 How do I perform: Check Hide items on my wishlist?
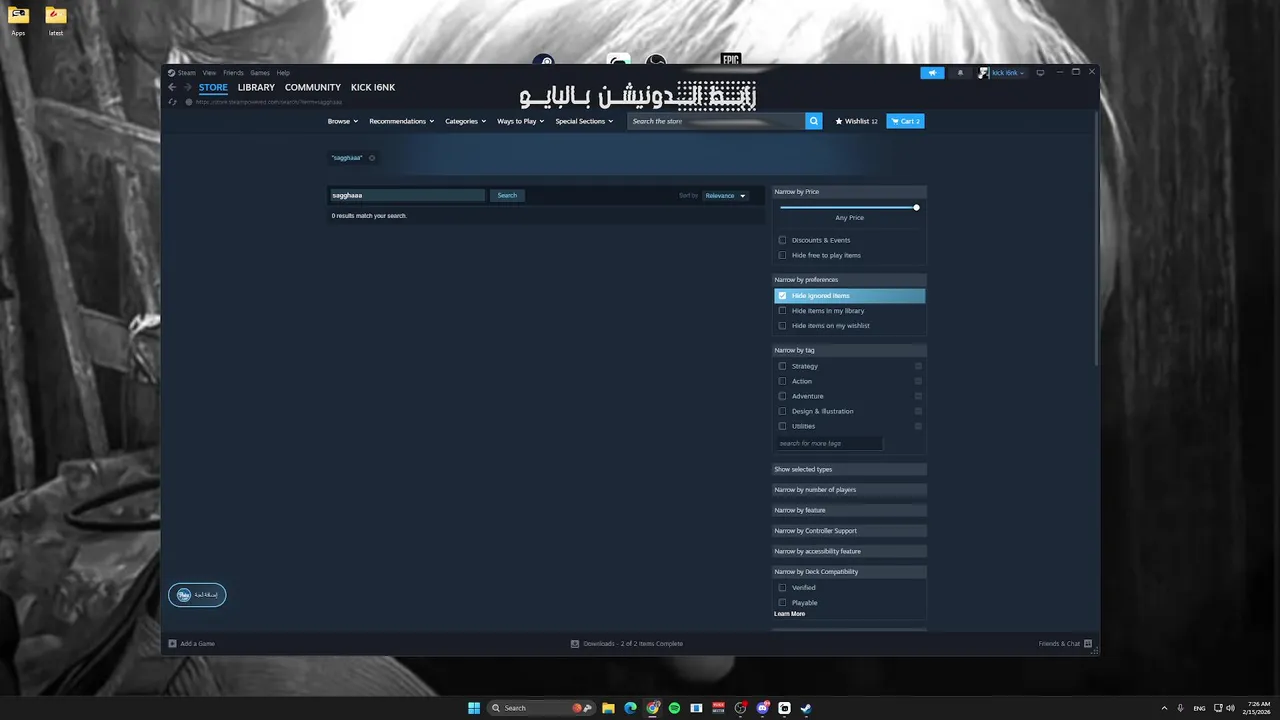[x=782, y=326]
